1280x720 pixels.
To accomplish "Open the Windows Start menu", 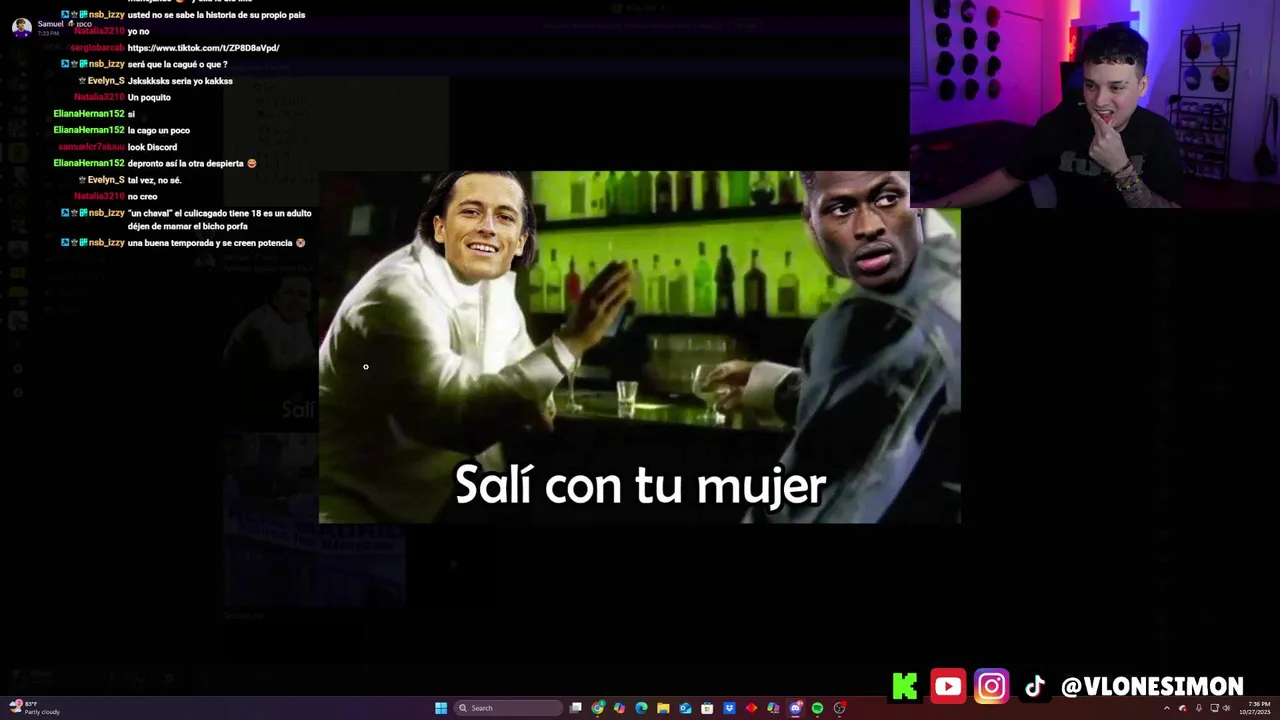I will coord(441,708).
